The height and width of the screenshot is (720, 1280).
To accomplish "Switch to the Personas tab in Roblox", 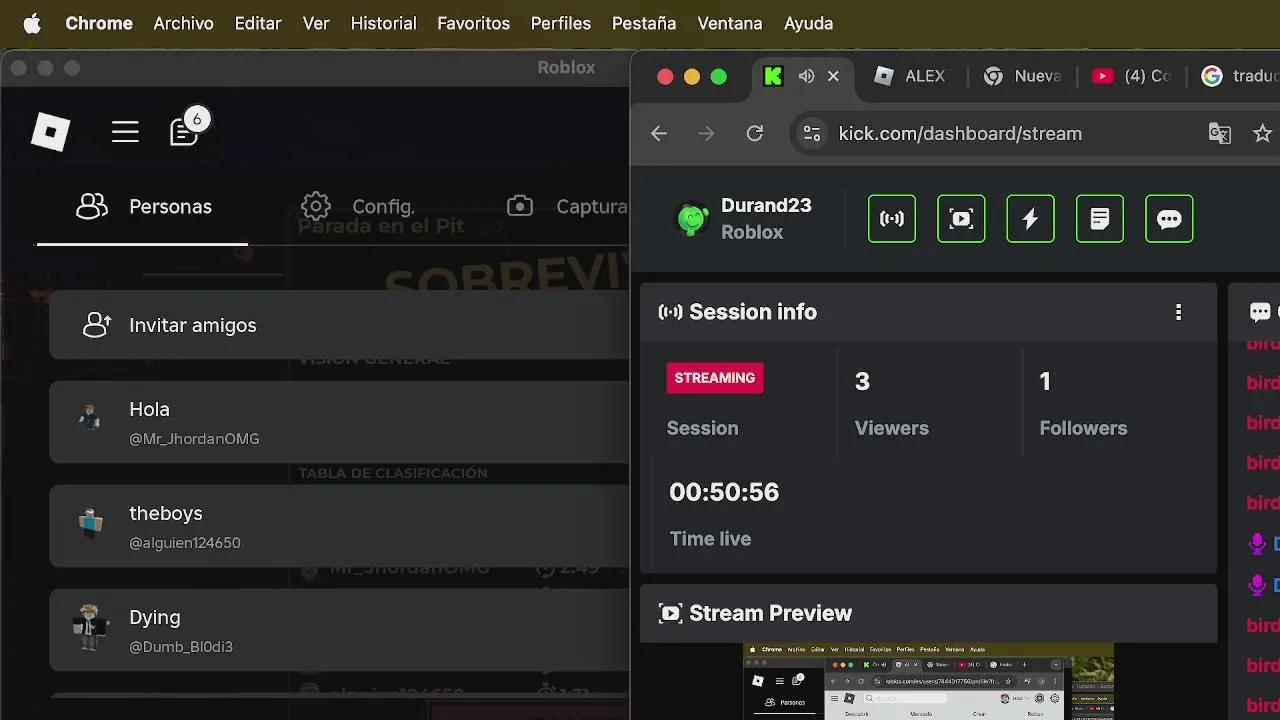I will (143, 207).
